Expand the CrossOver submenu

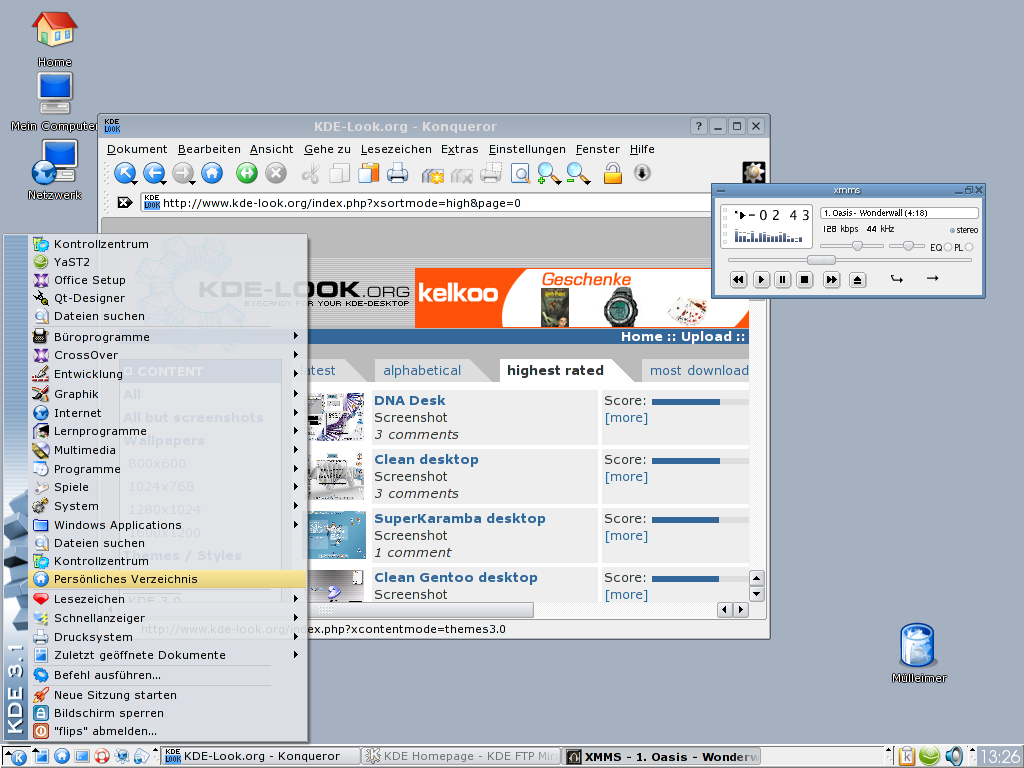168,355
